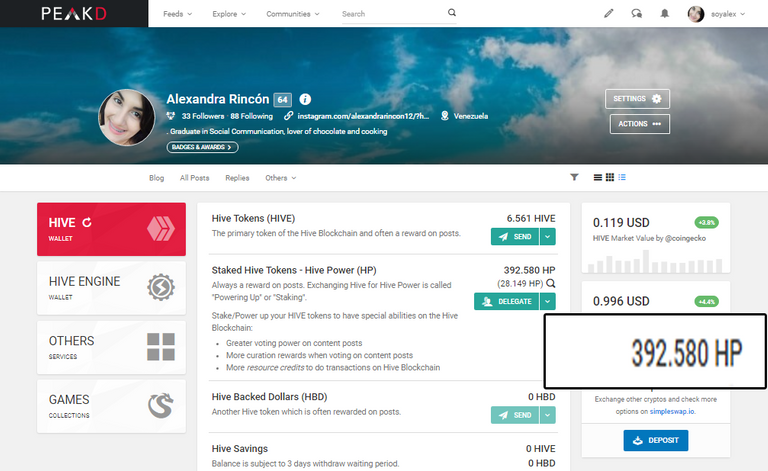Click the 6.561 HIVE balance
The width and height of the screenshot is (768, 471).
tap(531, 218)
